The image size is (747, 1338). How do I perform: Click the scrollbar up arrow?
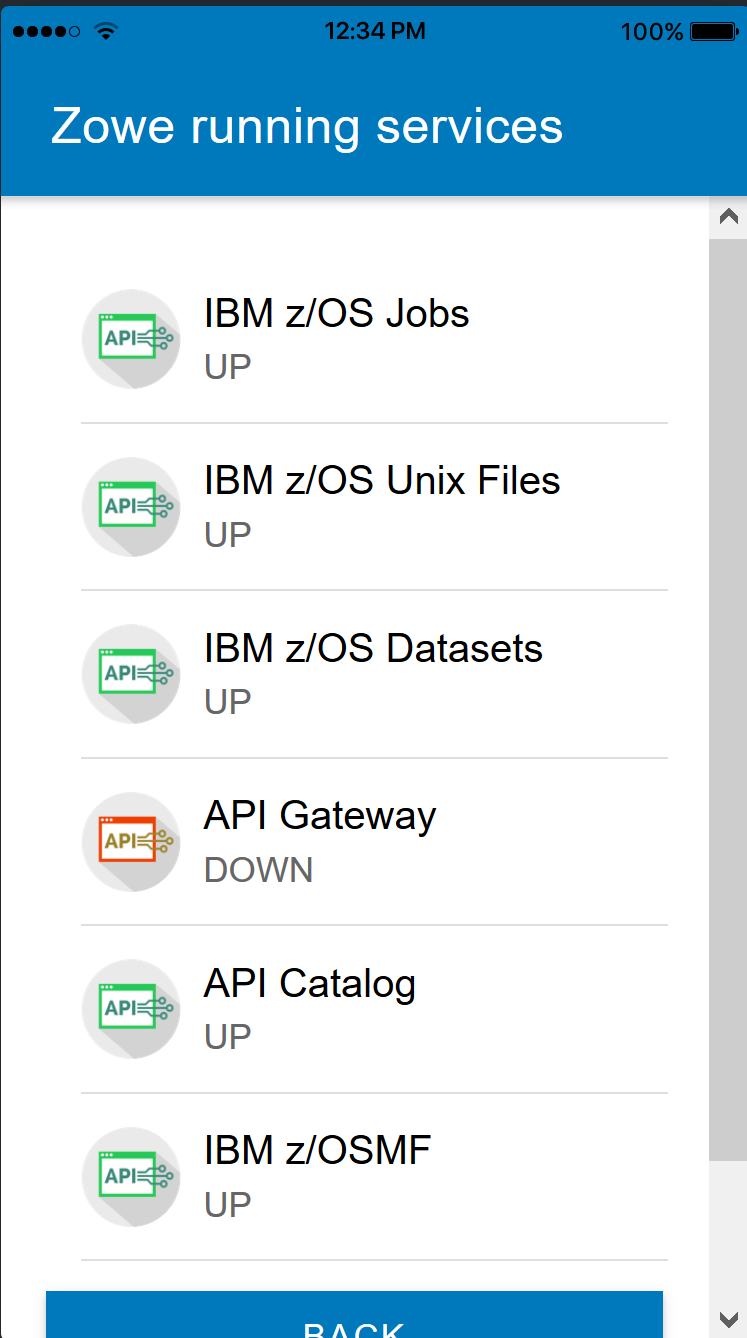click(x=728, y=217)
